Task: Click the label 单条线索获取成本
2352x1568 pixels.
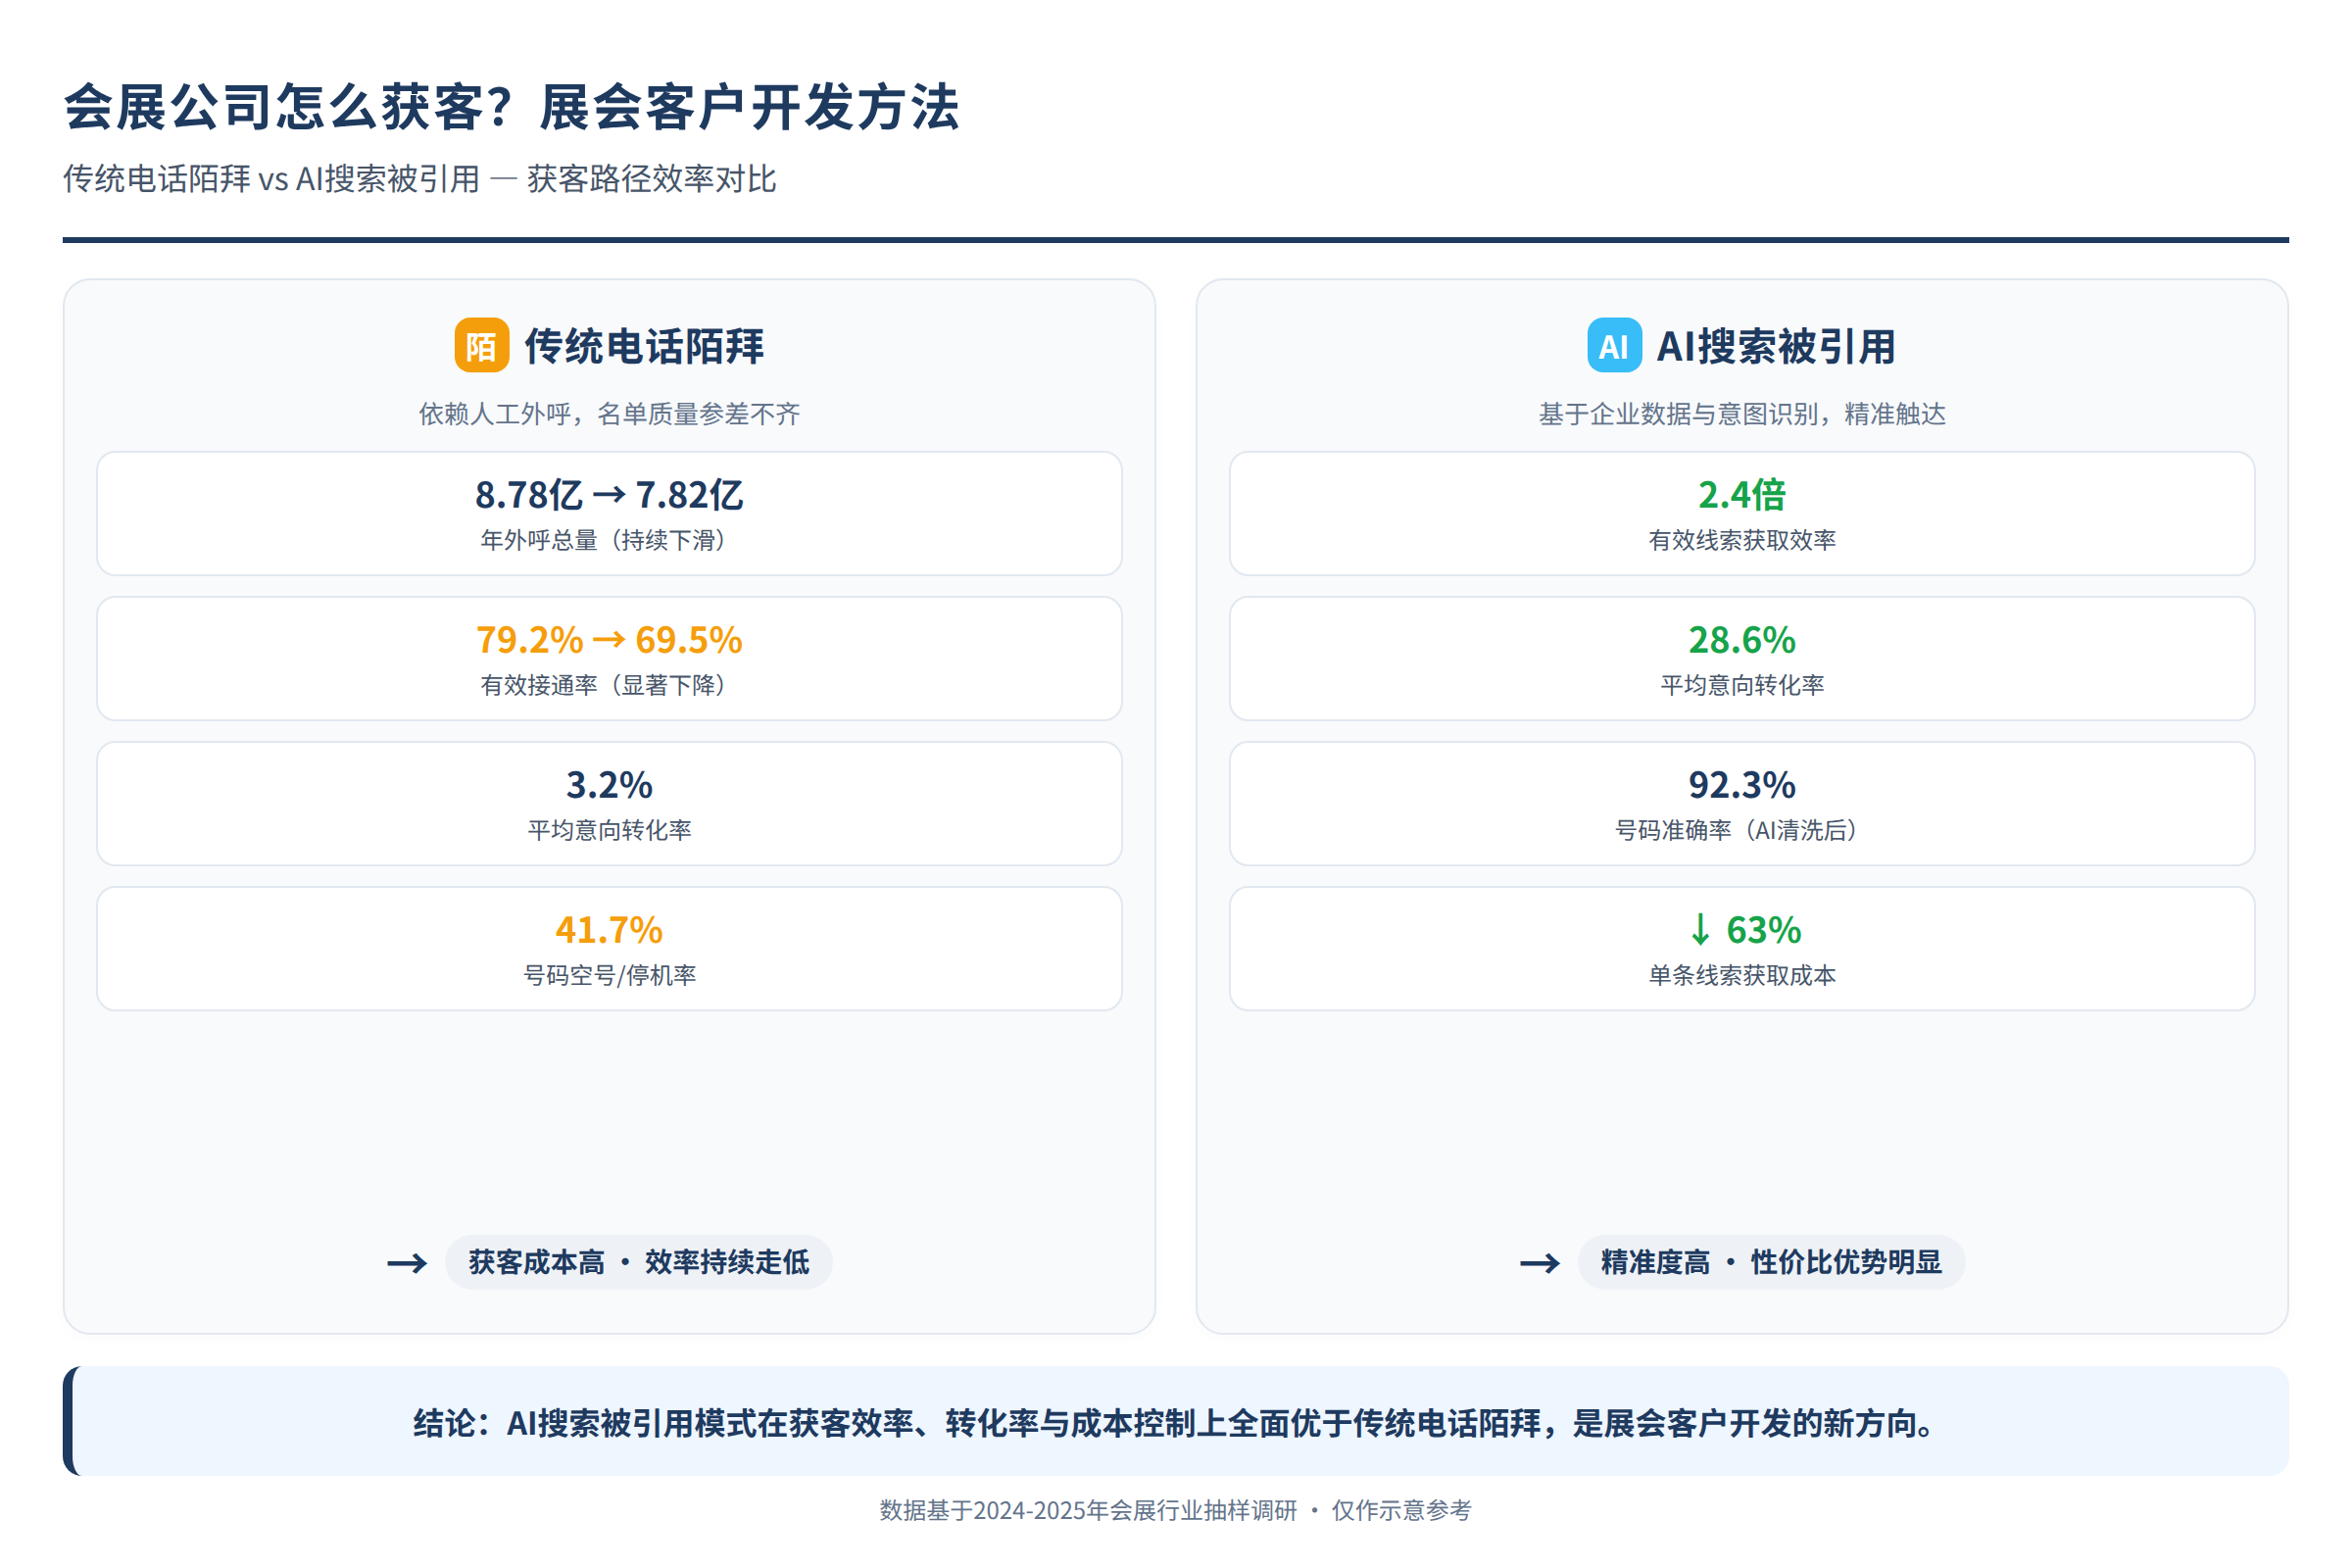Action: (x=1742, y=975)
